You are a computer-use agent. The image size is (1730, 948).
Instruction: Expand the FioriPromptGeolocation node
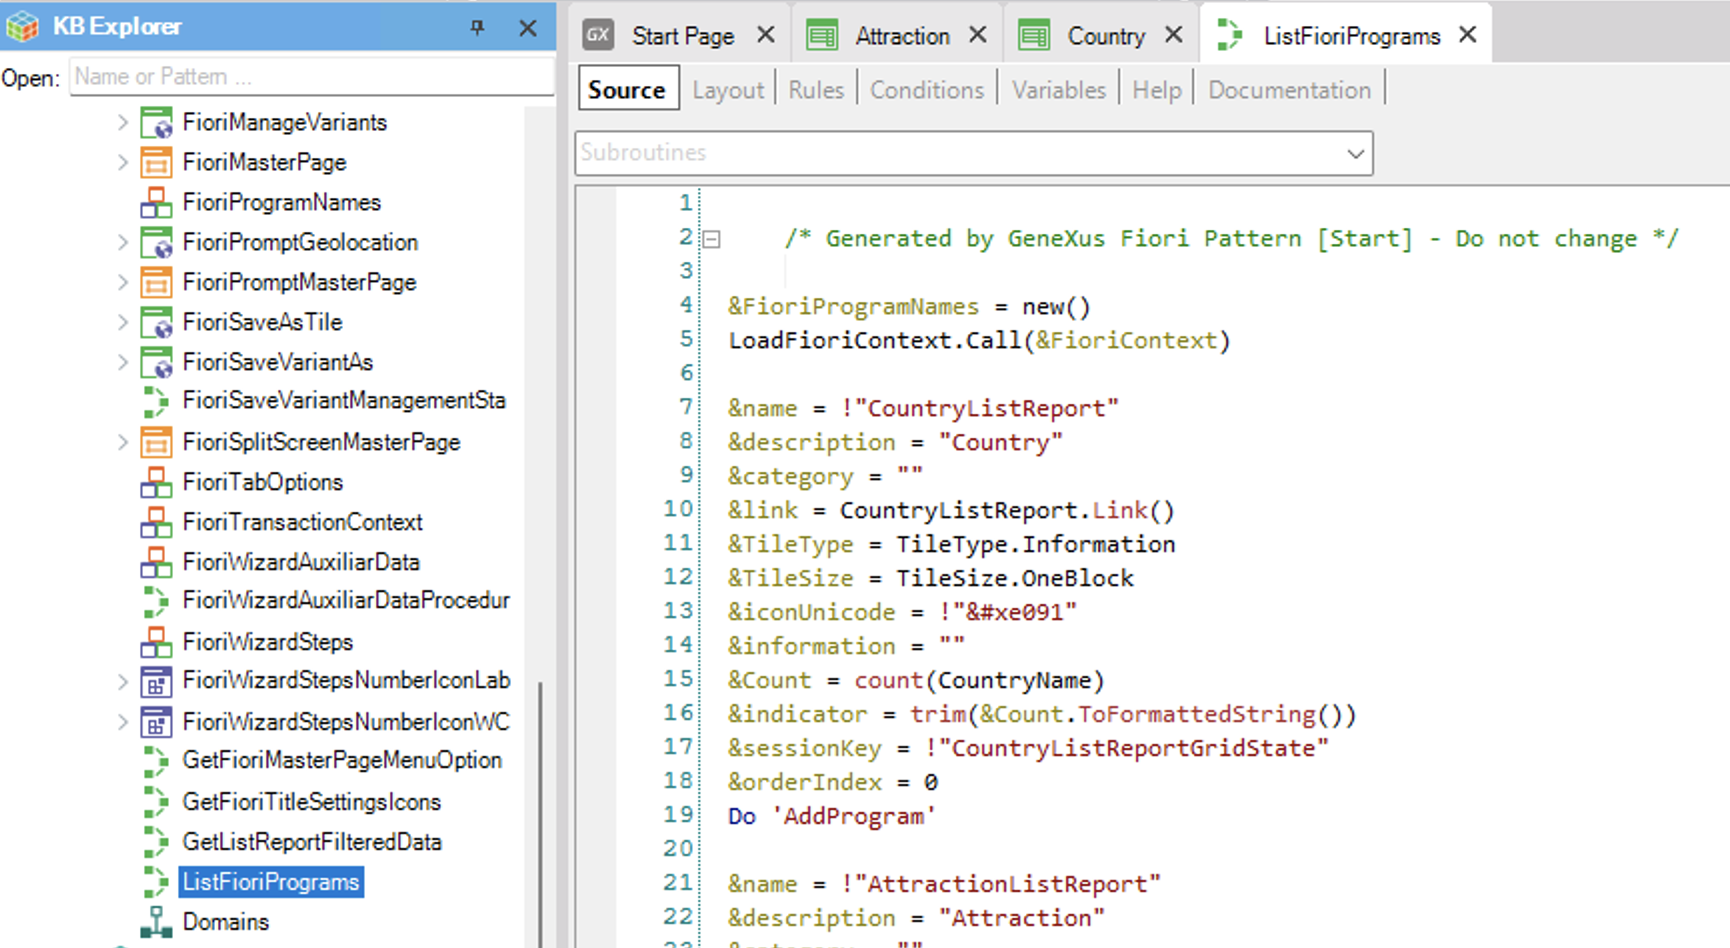[122, 242]
